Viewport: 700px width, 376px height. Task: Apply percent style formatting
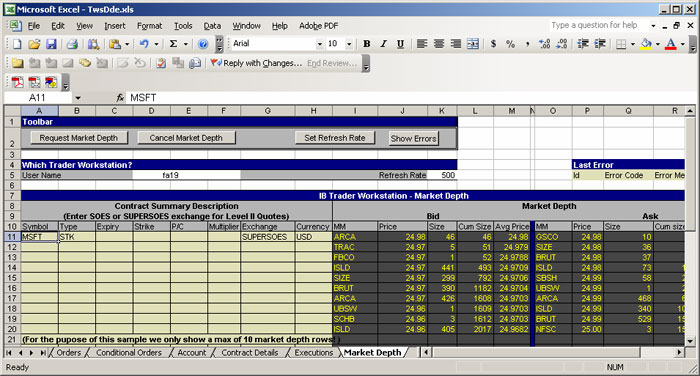510,44
